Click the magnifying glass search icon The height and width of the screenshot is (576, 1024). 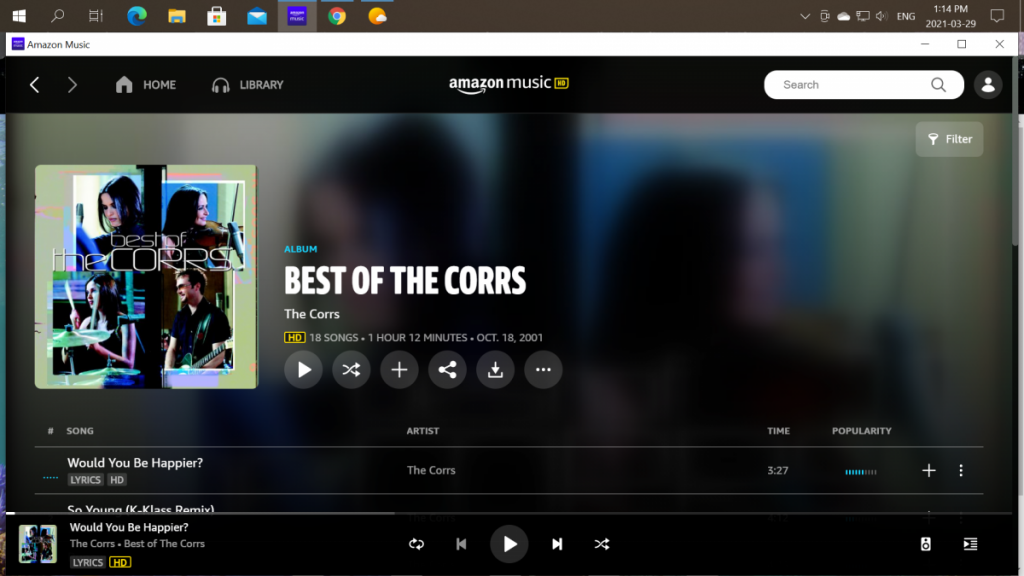coord(938,85)
